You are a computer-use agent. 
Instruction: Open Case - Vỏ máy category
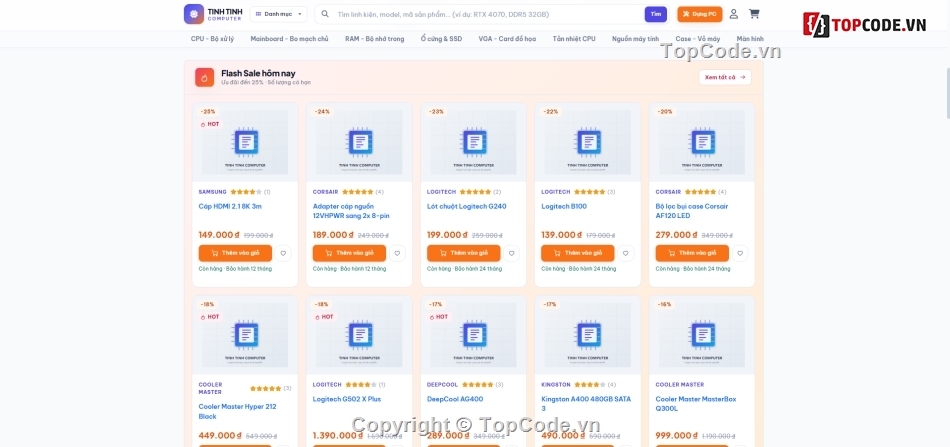point(697,39)
